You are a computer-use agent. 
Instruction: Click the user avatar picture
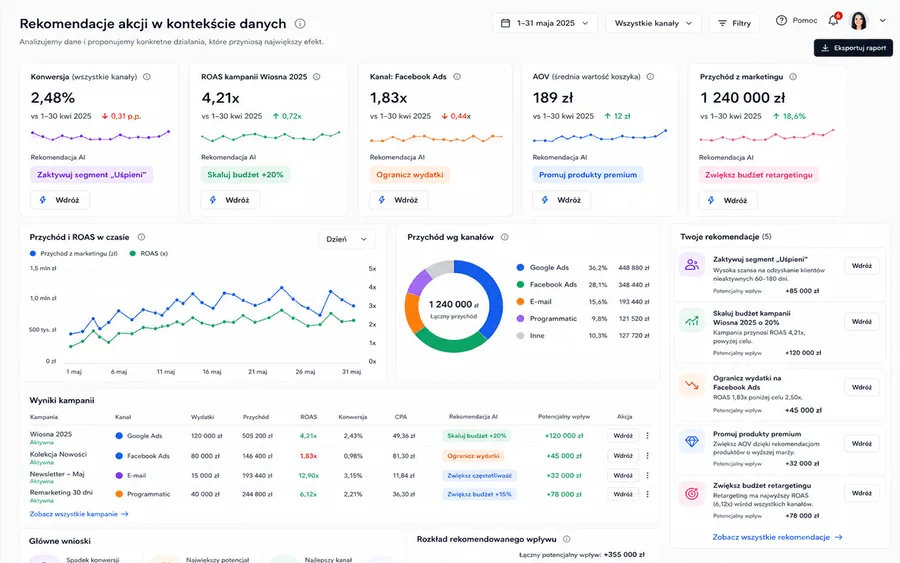click(858, 21)
